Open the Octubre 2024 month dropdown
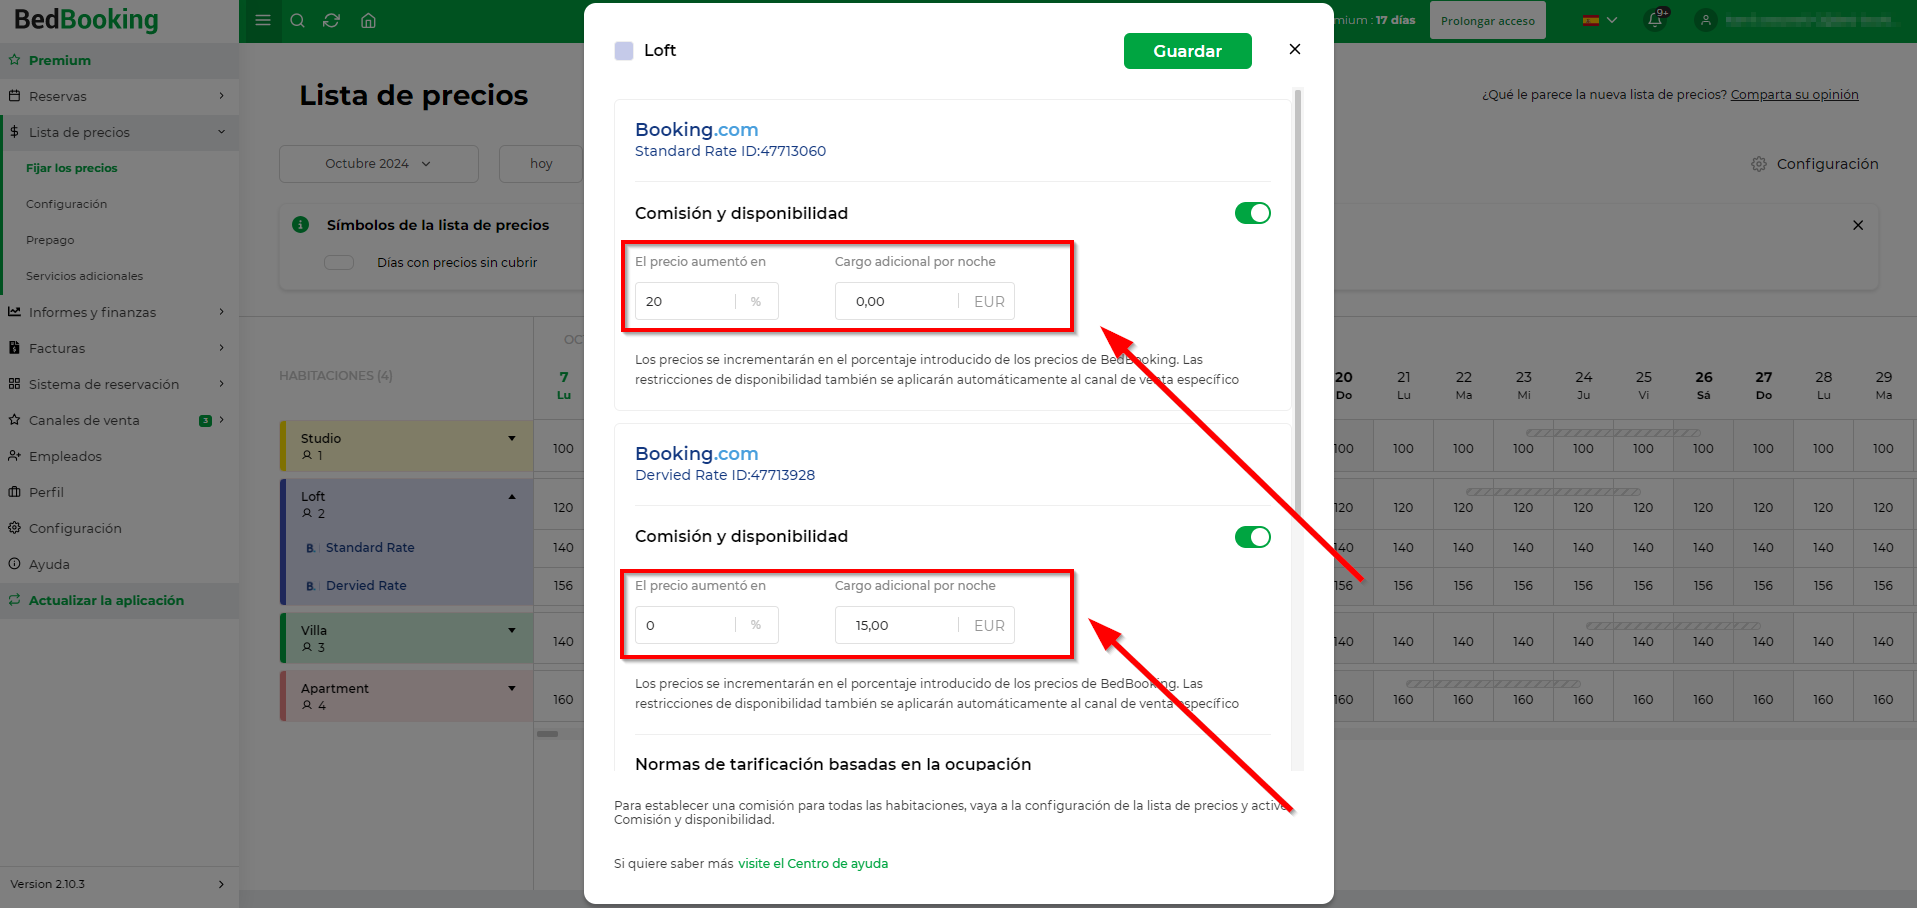 (378, 164)
